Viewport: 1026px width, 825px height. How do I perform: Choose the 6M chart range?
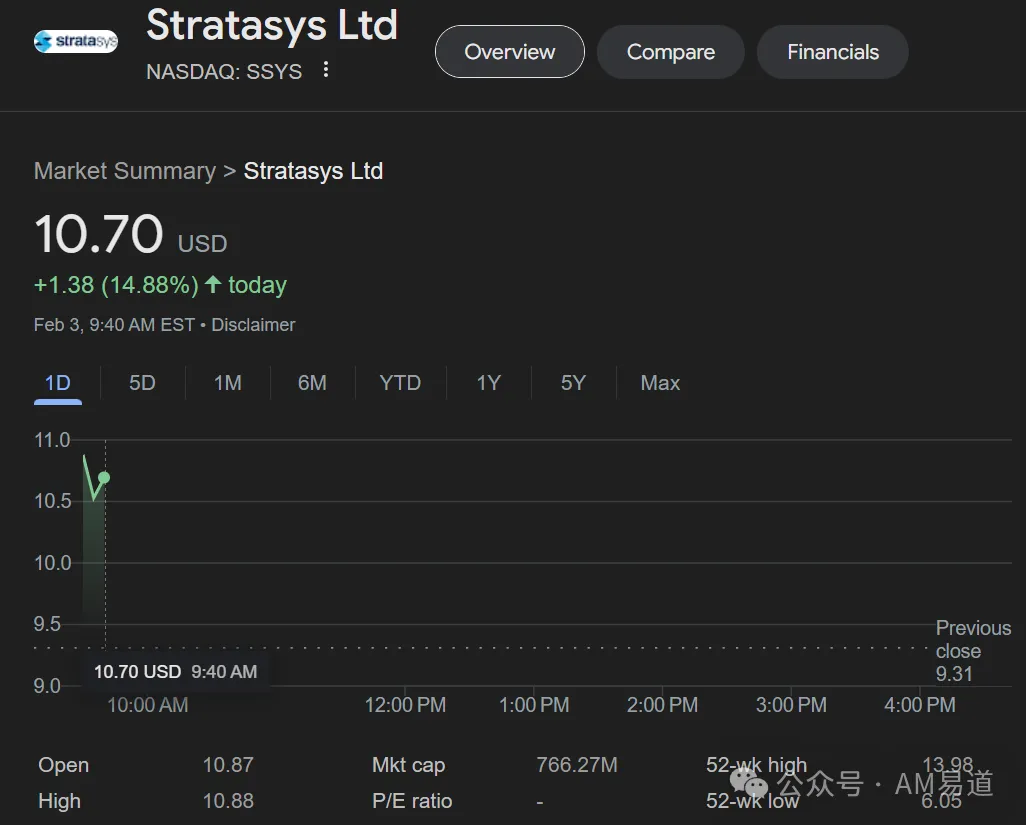[312, 383]
